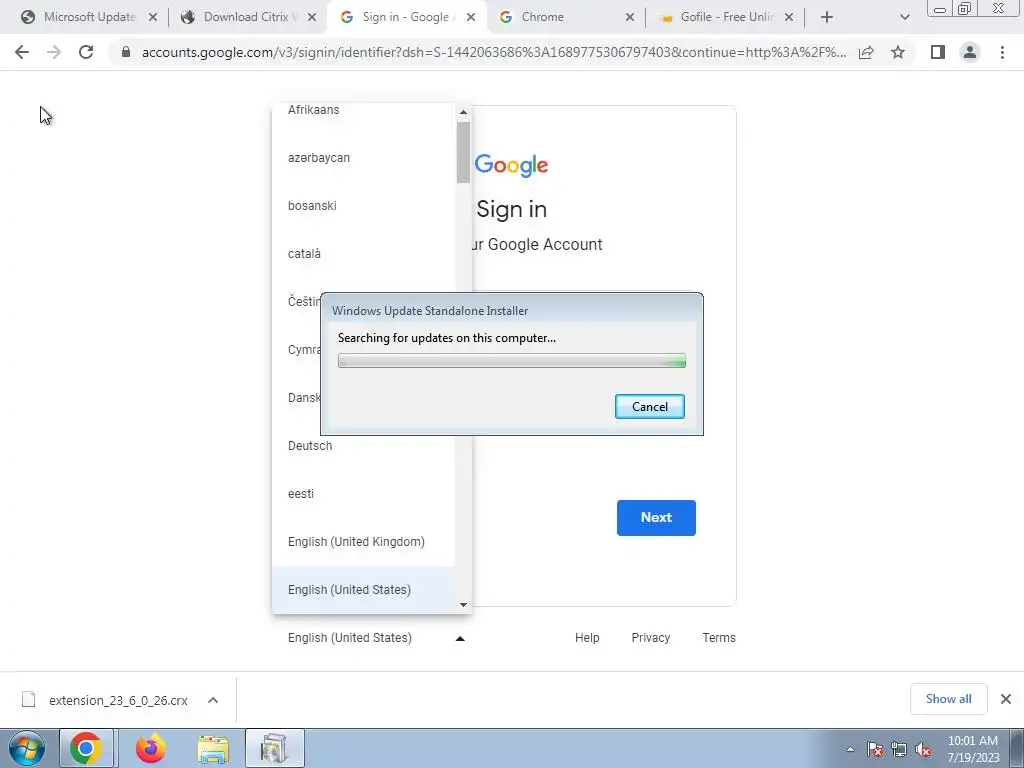Image resolution: width=1024 pixels, height=768 pixels.
Task: Click the language list scrollbar thumb
Action: 464,152
